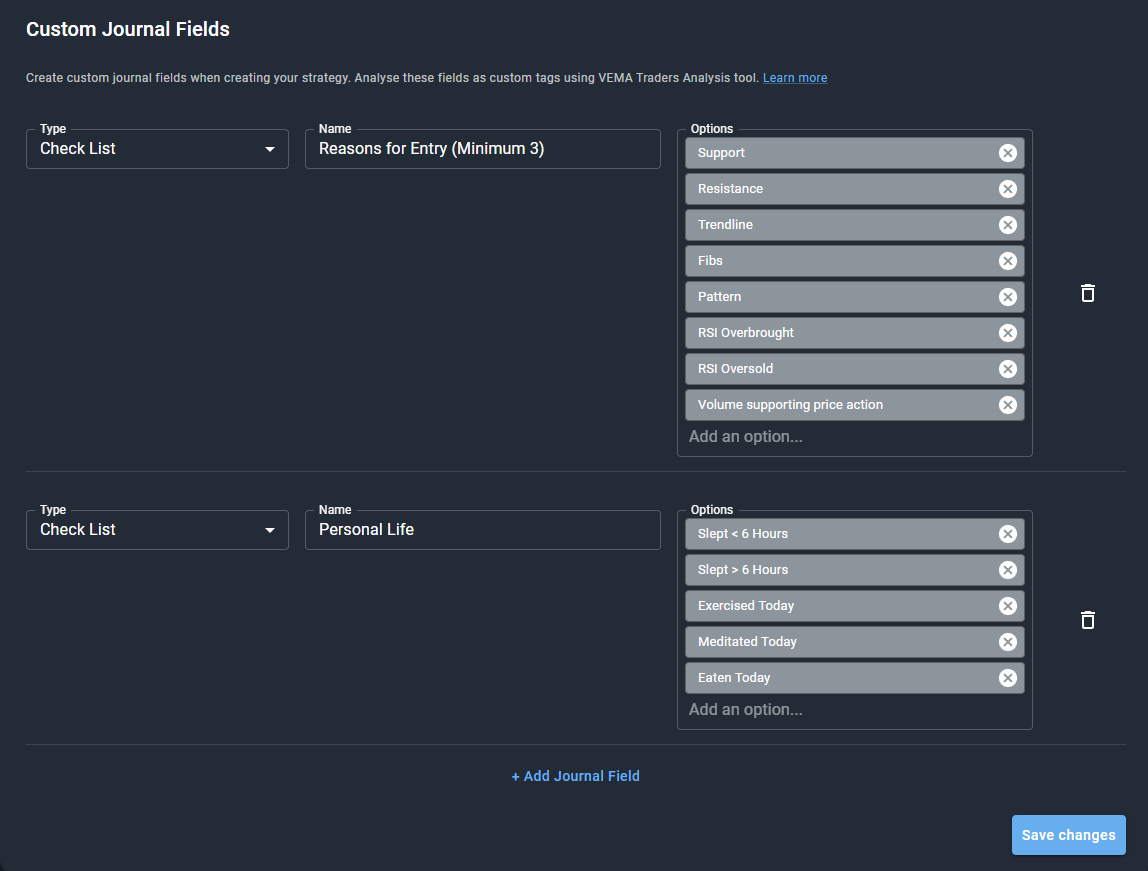Select the Trendline option text
Viewport: 1148px width, 871px height.
(x=725, y=225)
